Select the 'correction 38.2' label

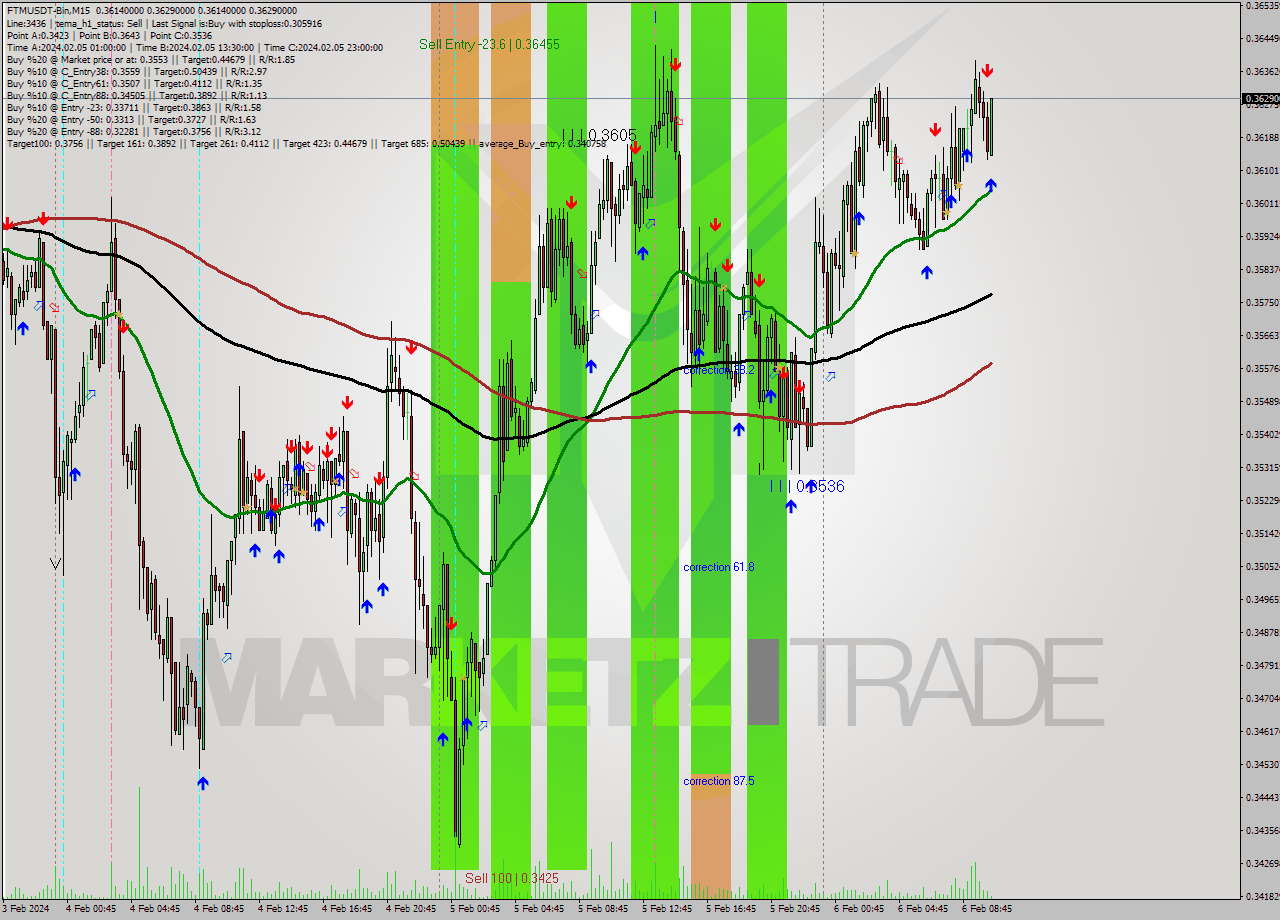[718, 370]
